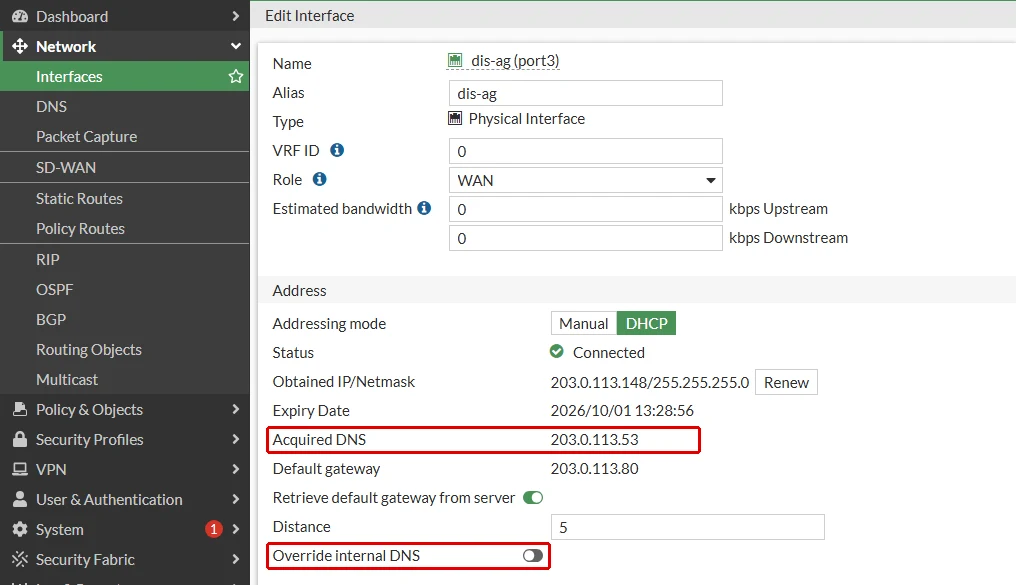
Task: Click the expiry date 2026/10/01 13:28:56
Action: tap(622, 411)
